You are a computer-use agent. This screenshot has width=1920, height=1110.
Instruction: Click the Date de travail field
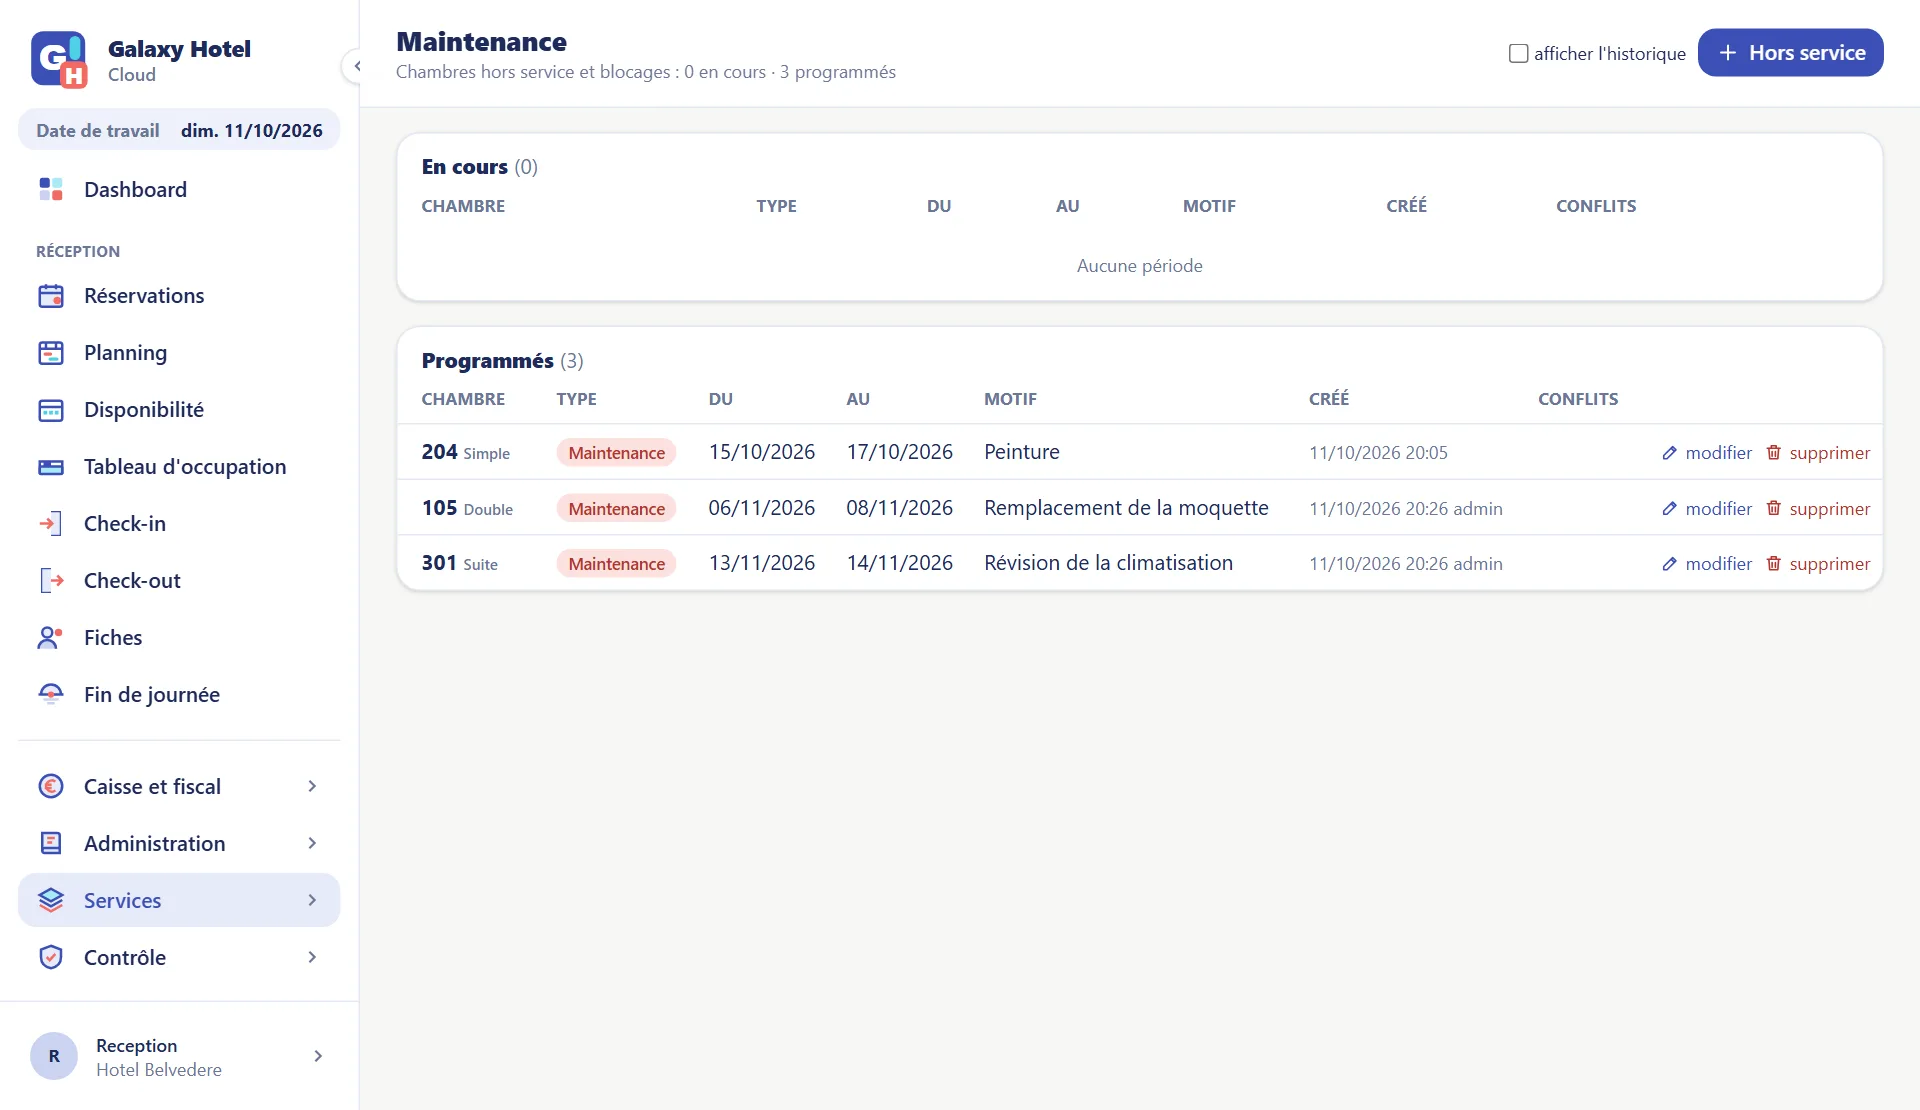[179, 131]
